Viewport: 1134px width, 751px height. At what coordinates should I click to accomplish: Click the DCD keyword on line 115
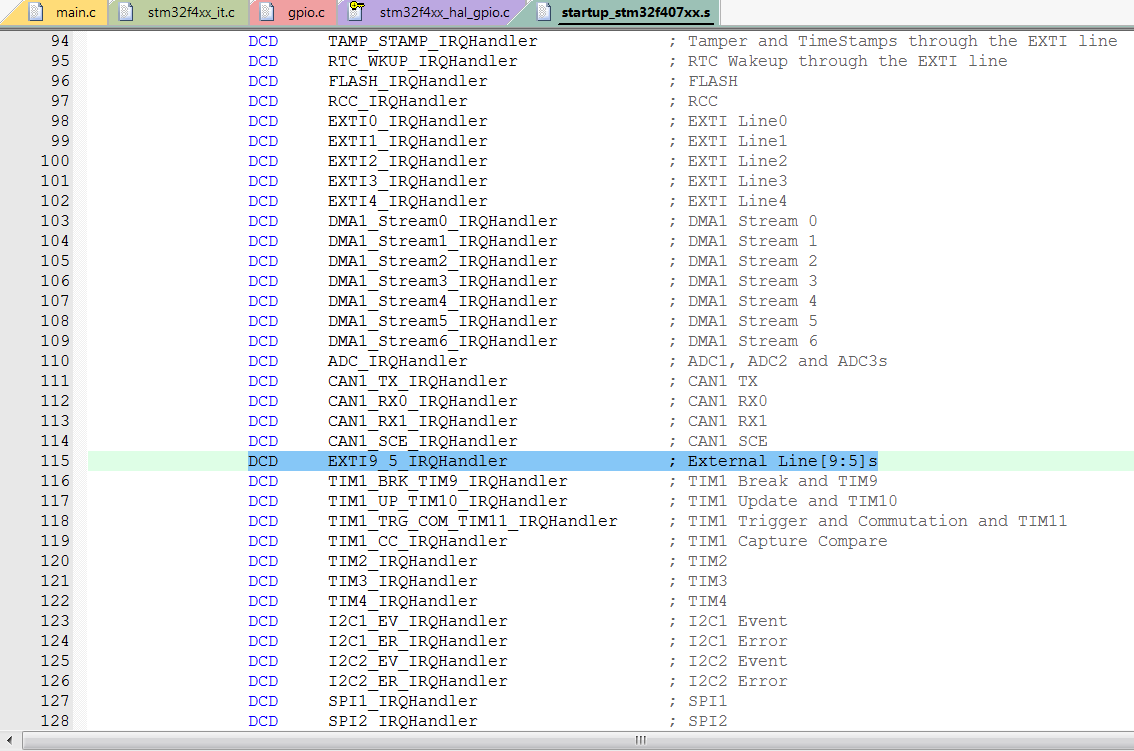(263, 461)
